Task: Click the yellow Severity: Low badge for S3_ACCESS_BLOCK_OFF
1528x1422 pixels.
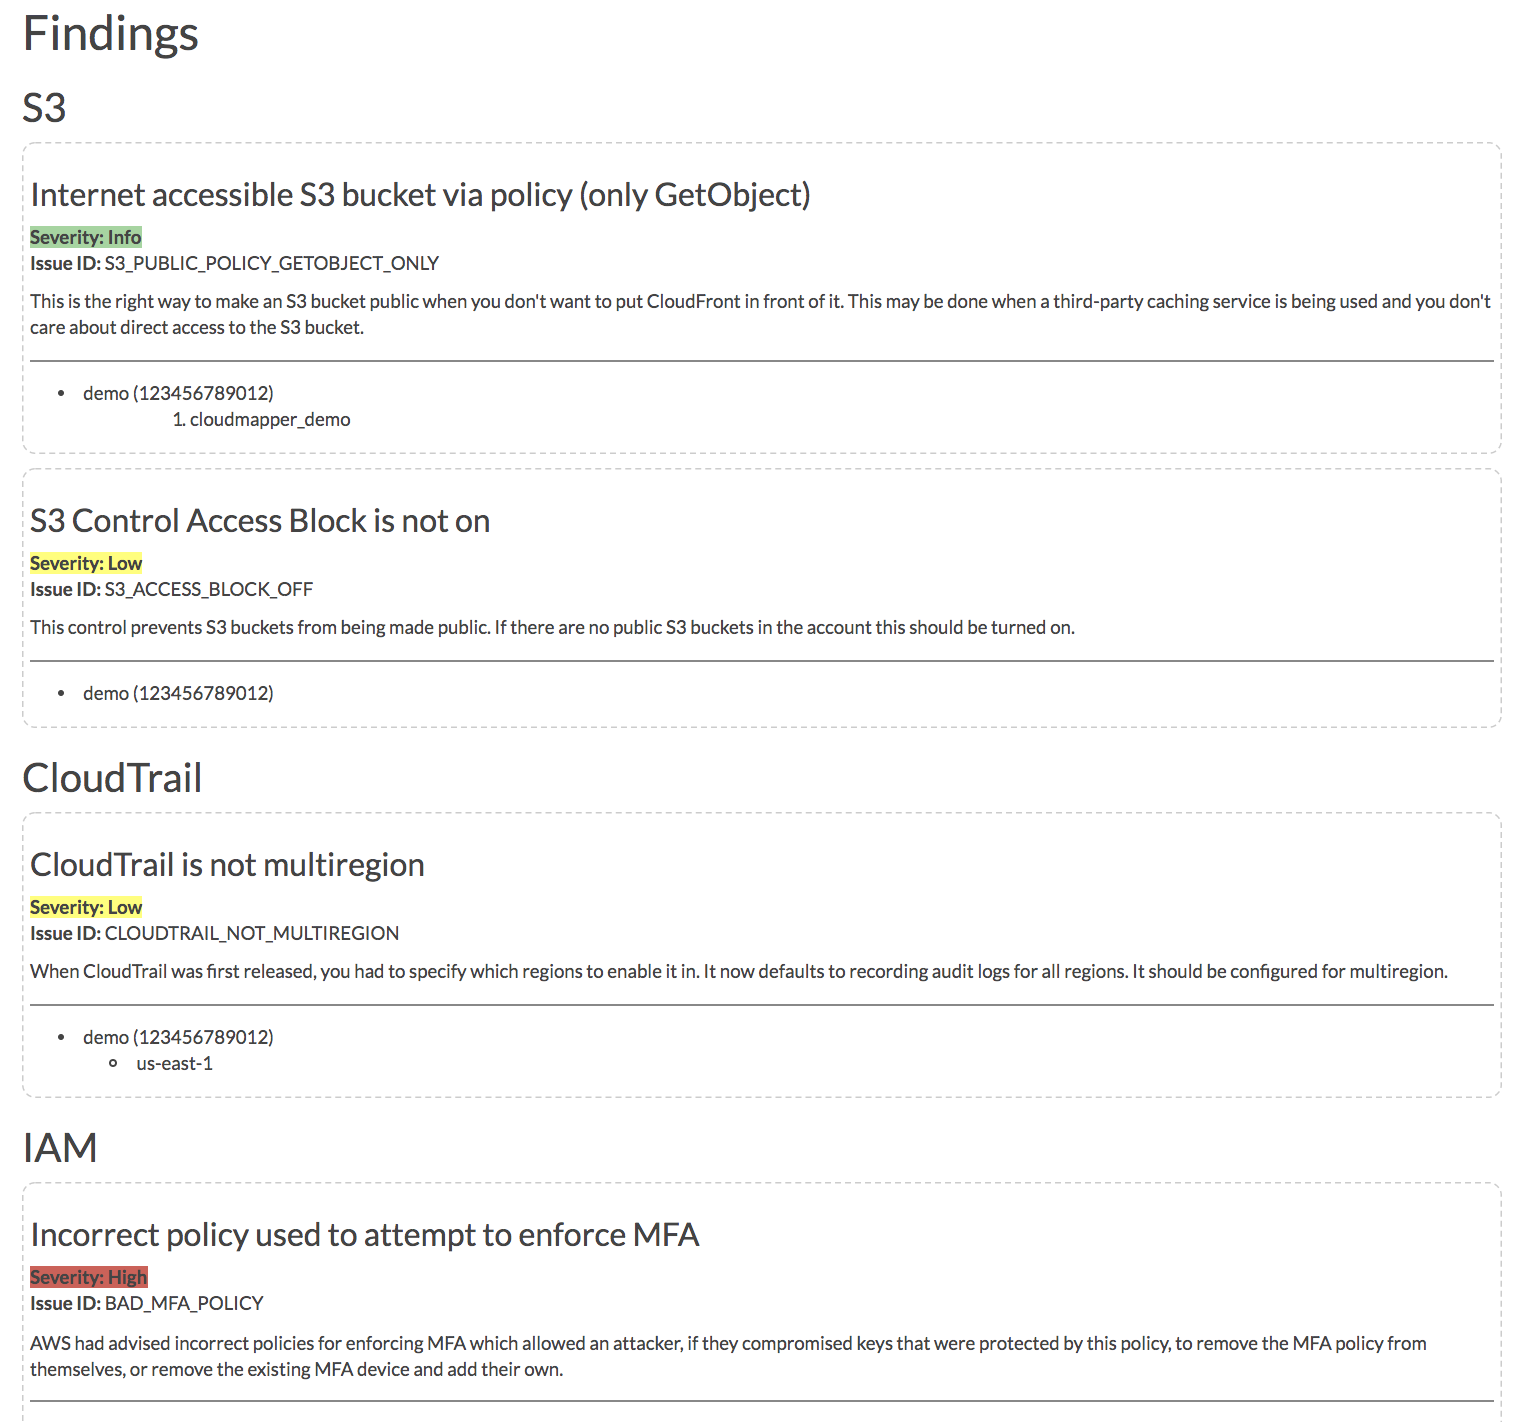Action: tap(86, 563)
